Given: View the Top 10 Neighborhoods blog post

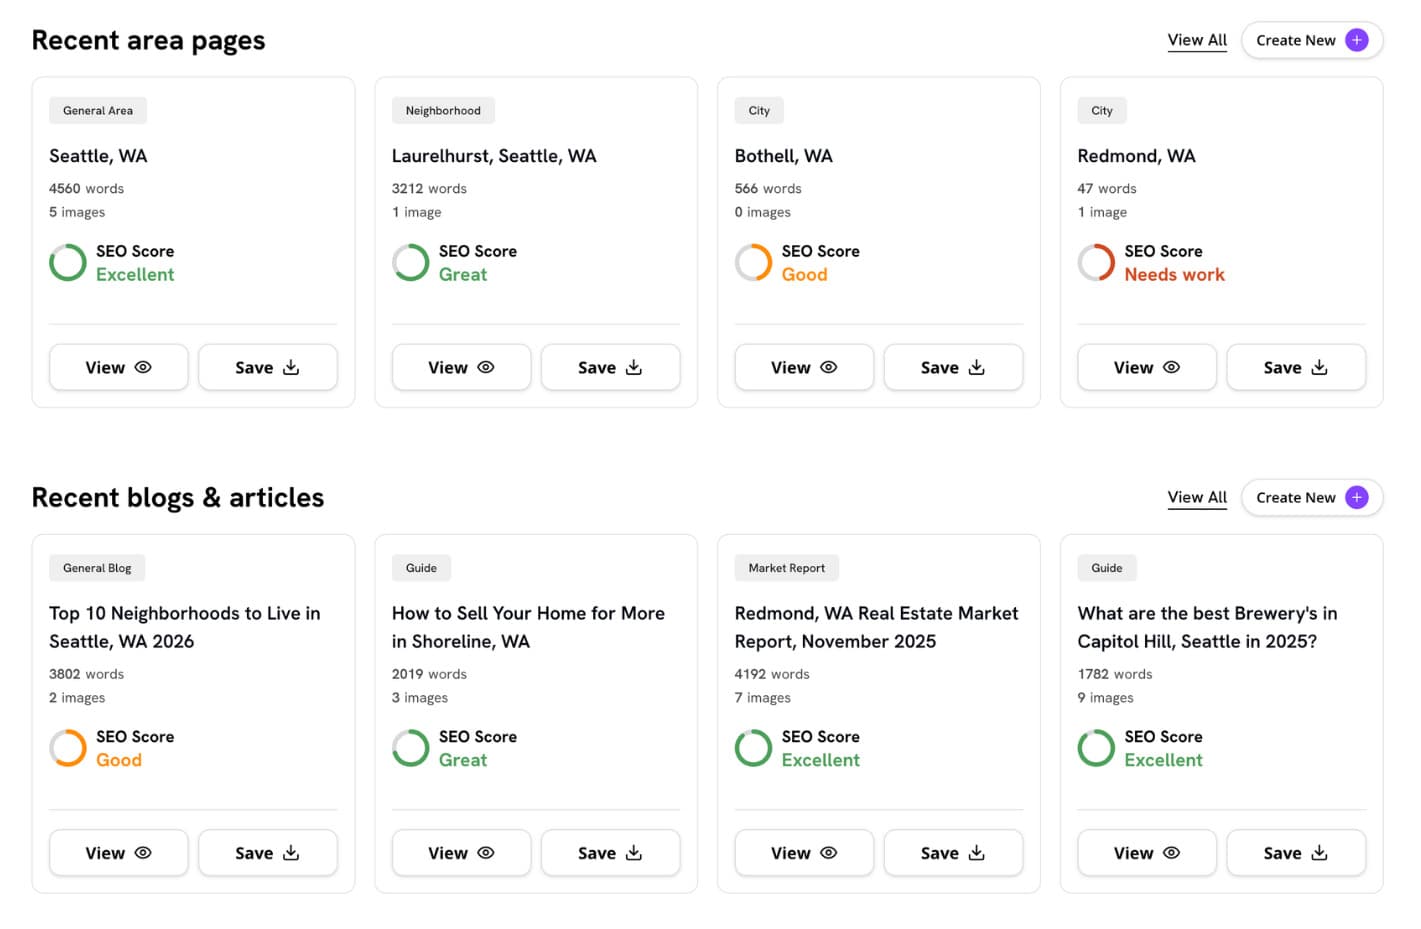Looking at the screenshot, I should 118,853.
